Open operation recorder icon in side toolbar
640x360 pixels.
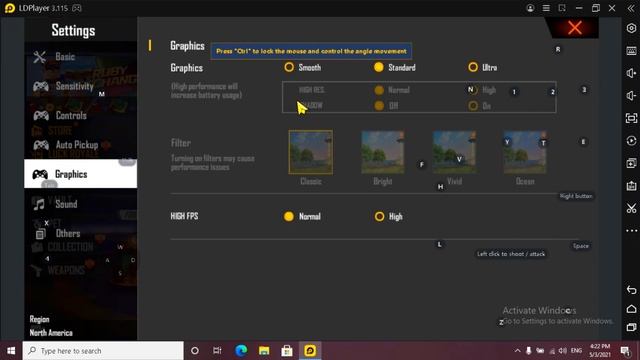[631, 141]
